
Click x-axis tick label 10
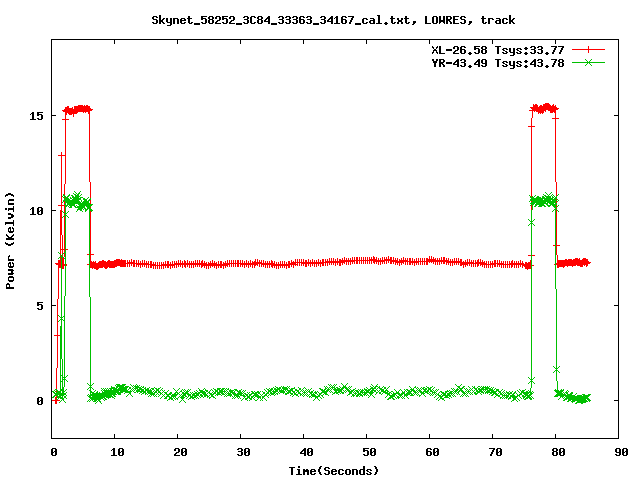pyautogui.click(x=117, y=452)
